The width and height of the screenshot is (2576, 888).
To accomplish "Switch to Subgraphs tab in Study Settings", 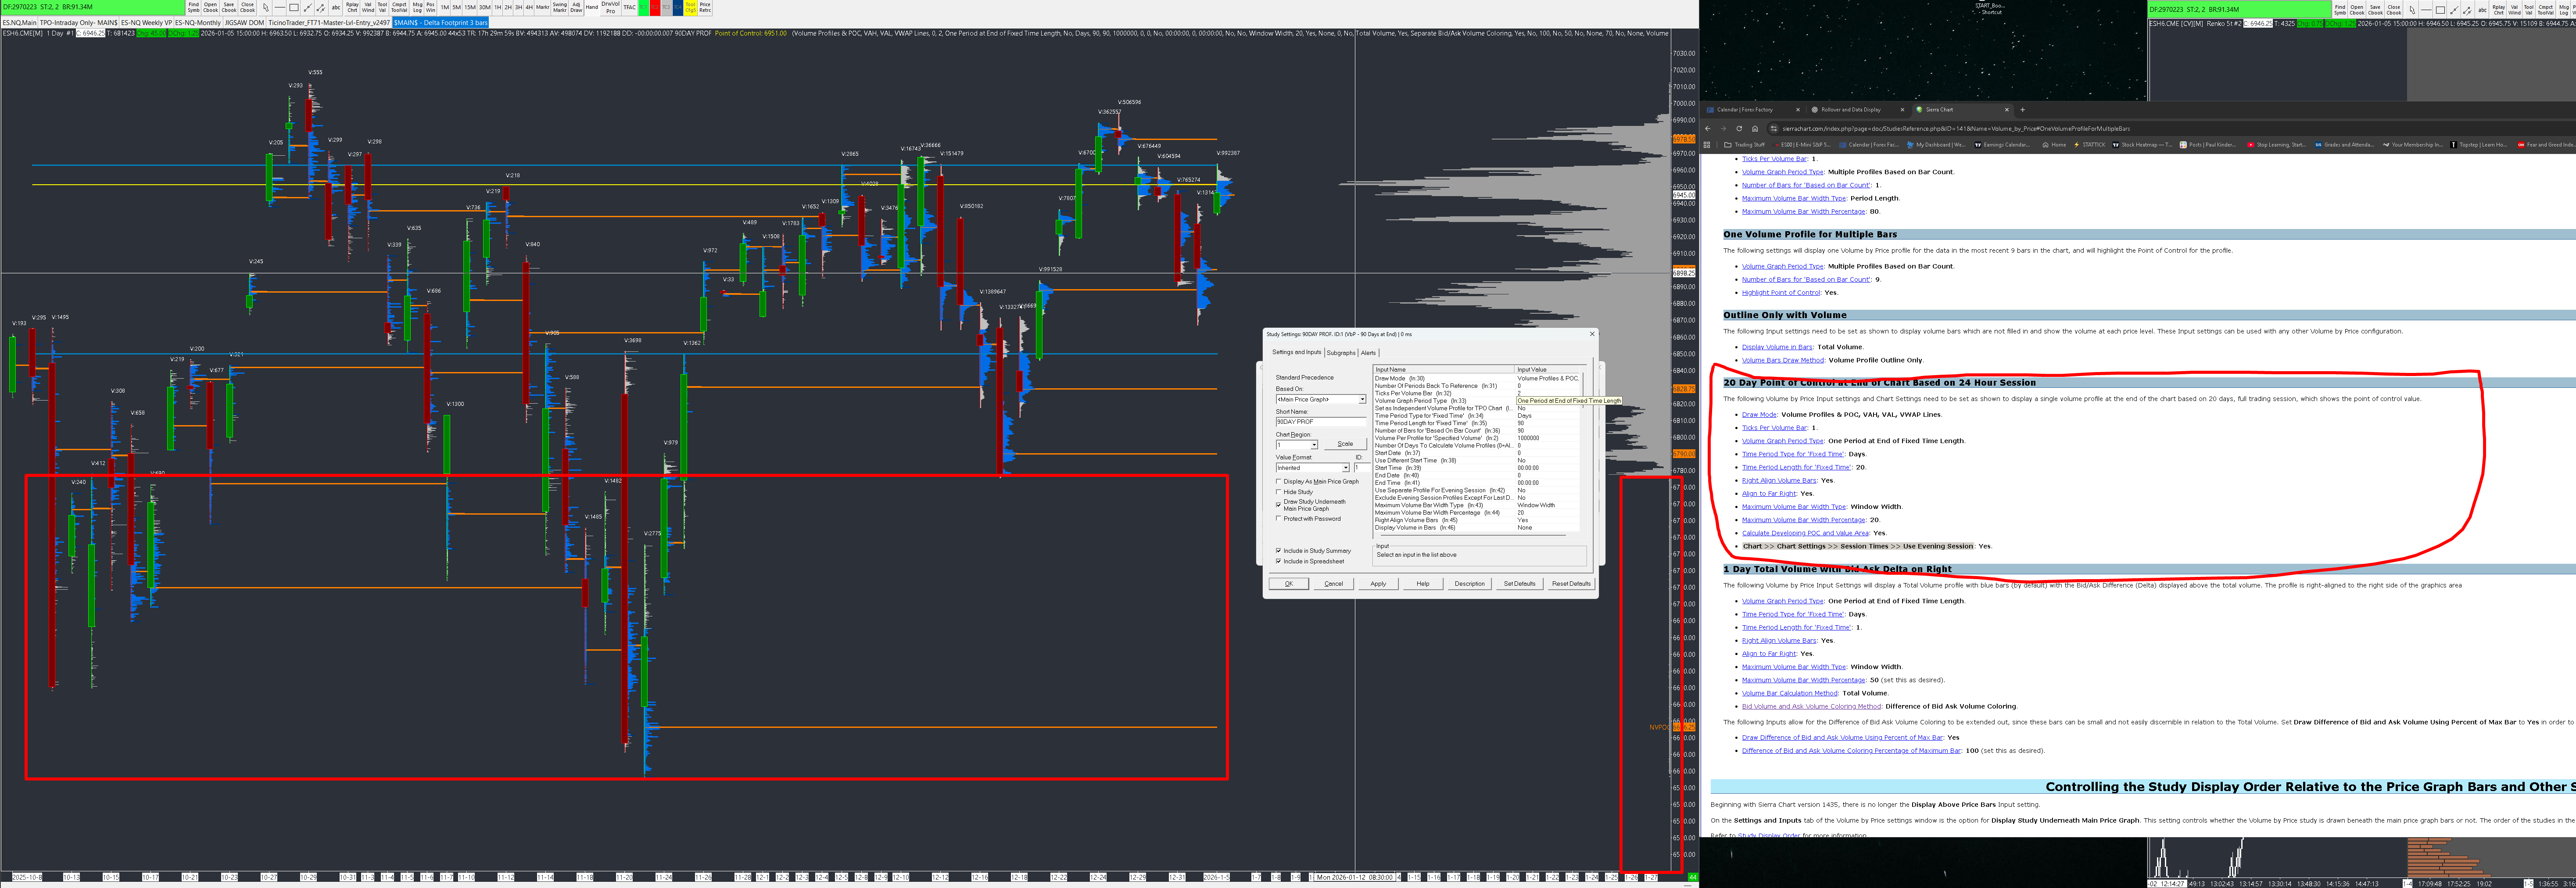I will [1341, 353].
